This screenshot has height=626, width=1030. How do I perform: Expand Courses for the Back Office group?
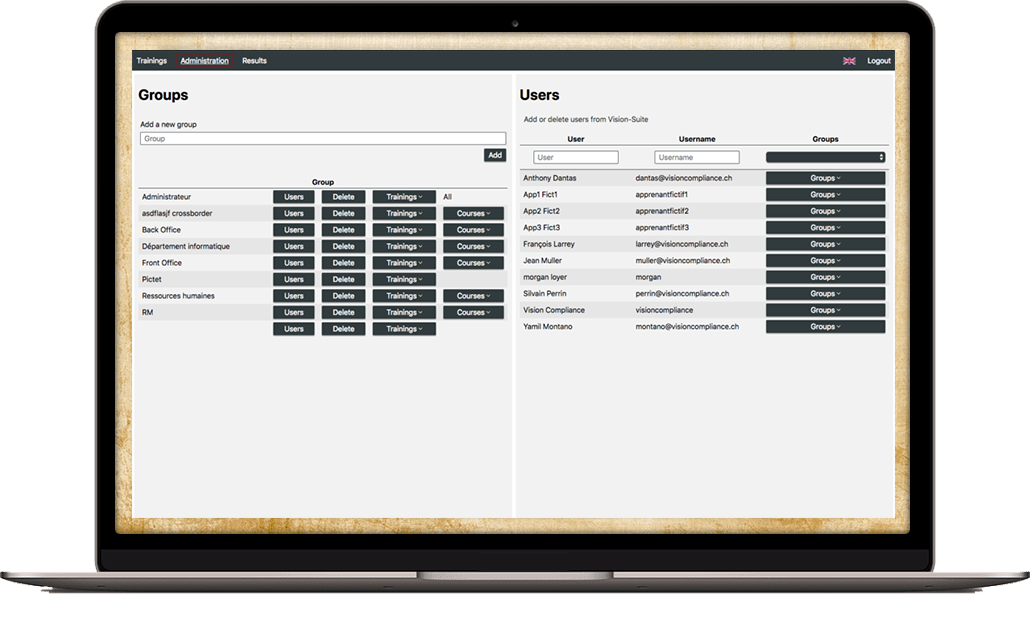click(x=473, y=230)
